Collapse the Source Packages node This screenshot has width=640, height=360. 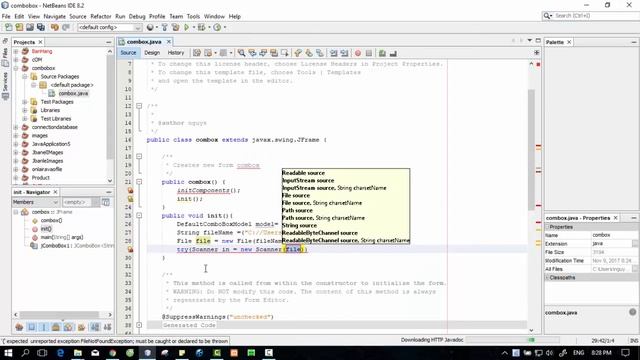click(24, 76)
